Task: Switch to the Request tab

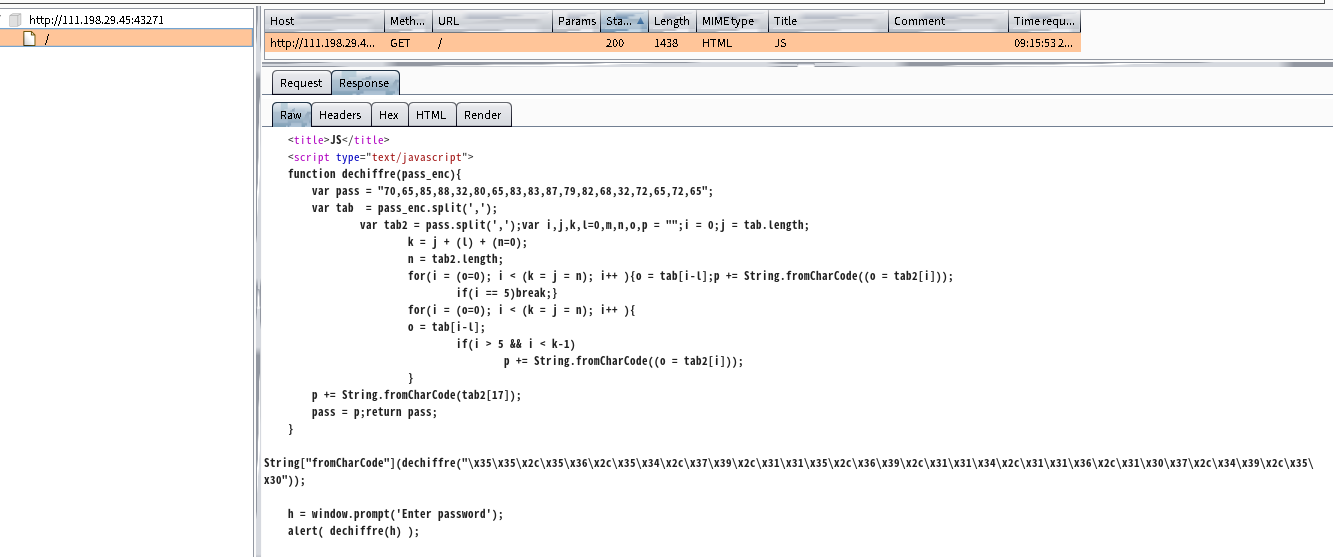Action: coord(300,83)
